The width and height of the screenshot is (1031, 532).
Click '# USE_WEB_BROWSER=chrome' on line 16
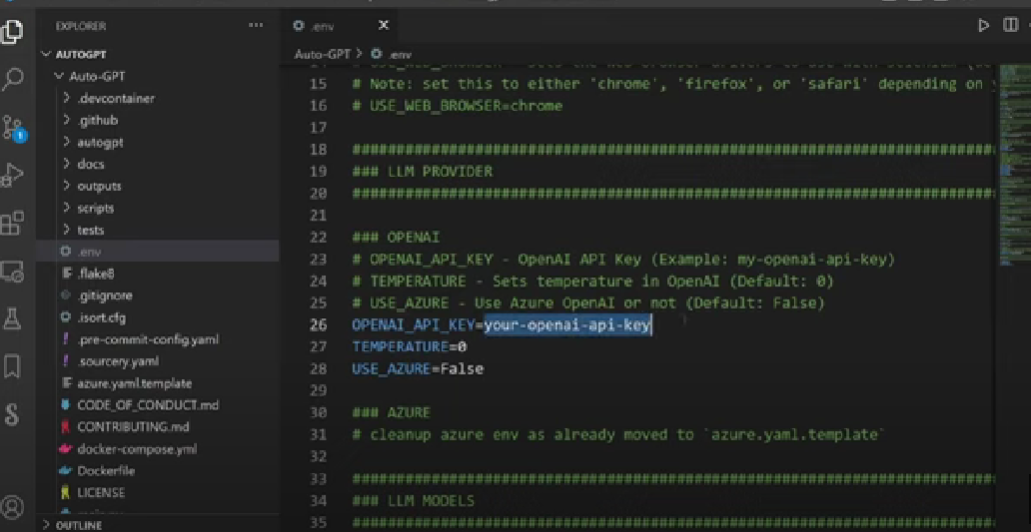[x=457, y=106]
